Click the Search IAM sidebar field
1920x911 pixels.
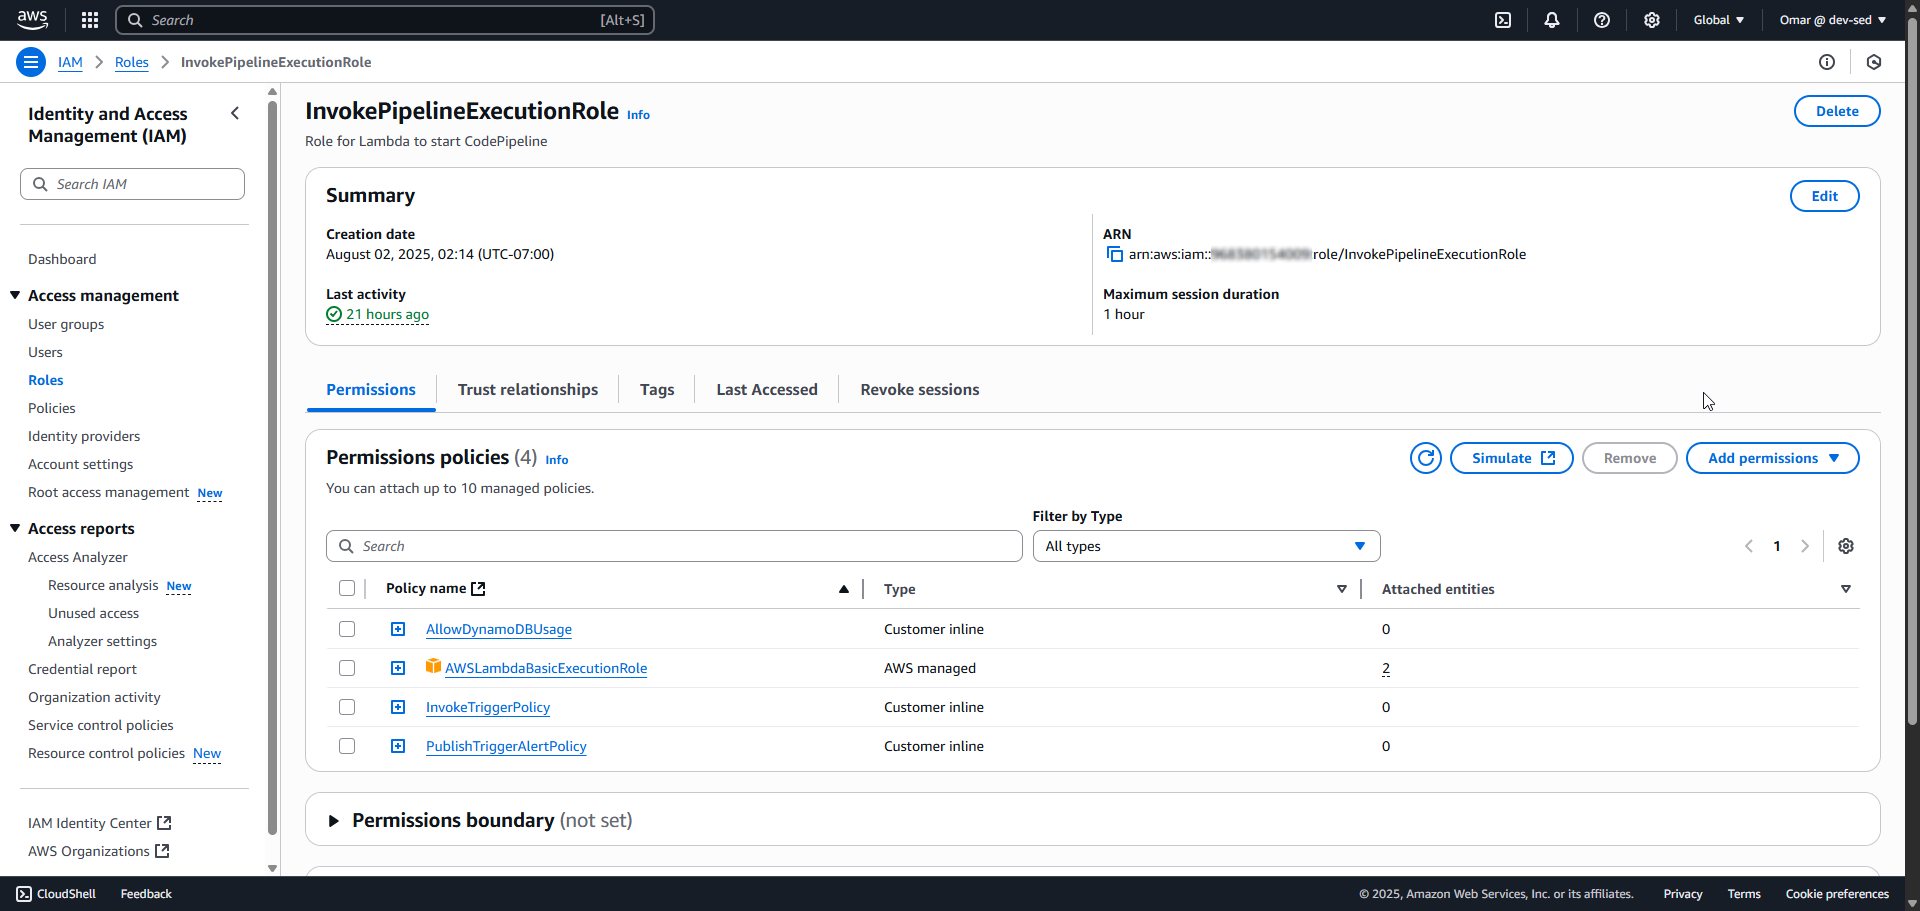tap(132, 184)
